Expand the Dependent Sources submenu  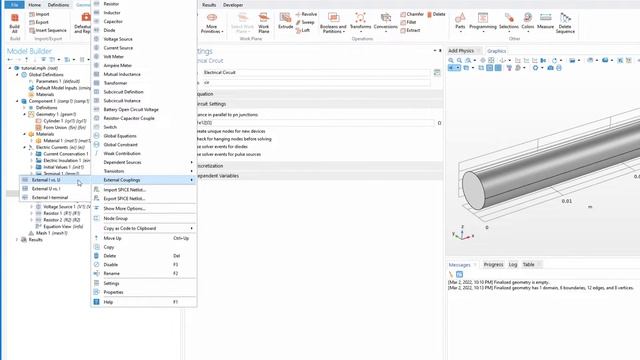coord(143,162)
